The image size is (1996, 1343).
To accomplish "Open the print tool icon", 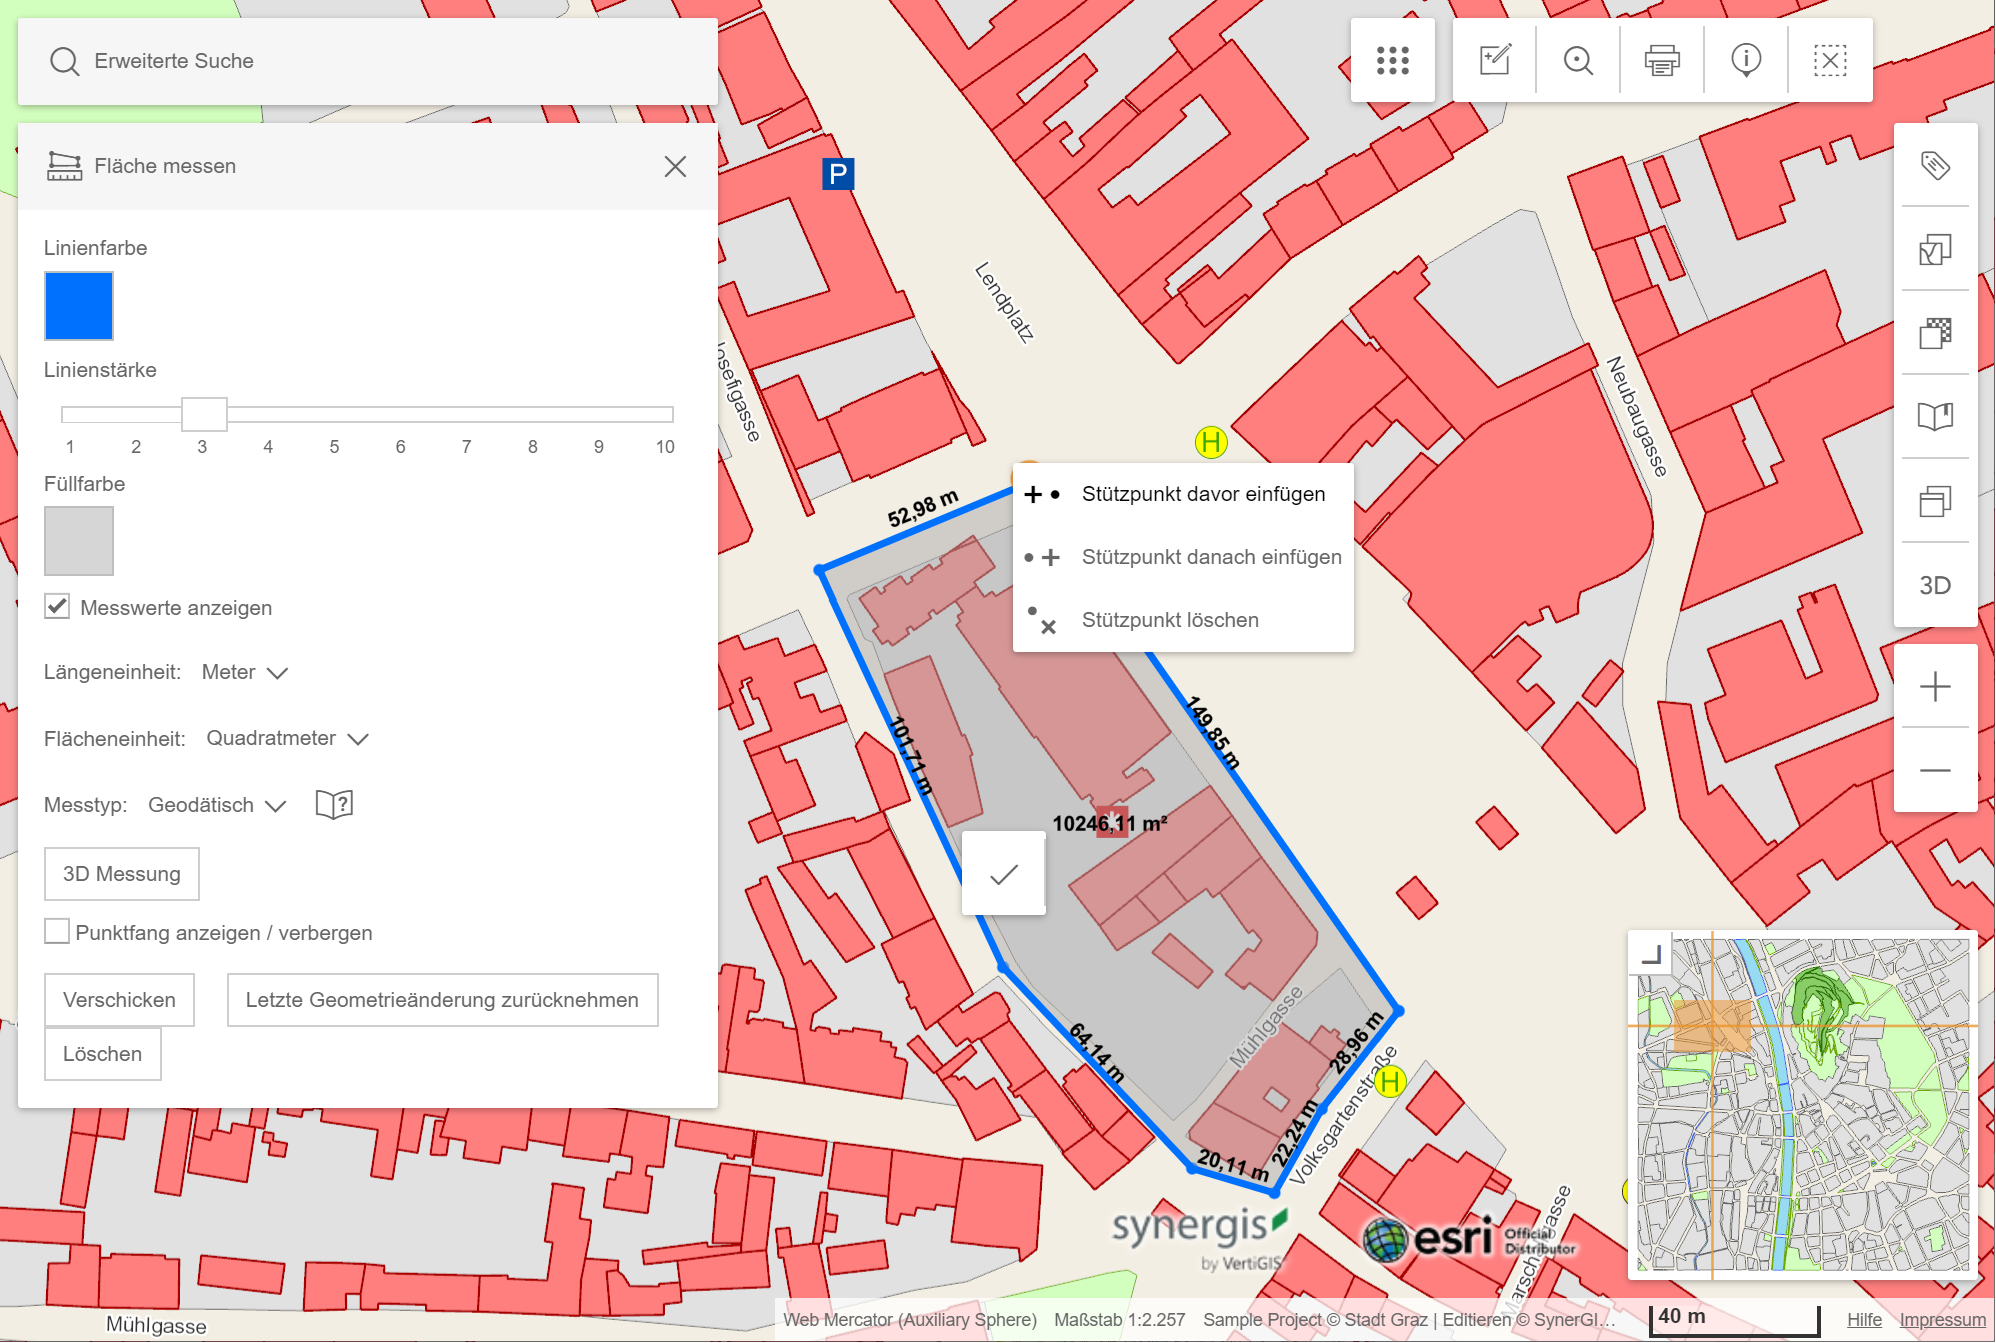I will [x=1662, y=61].
